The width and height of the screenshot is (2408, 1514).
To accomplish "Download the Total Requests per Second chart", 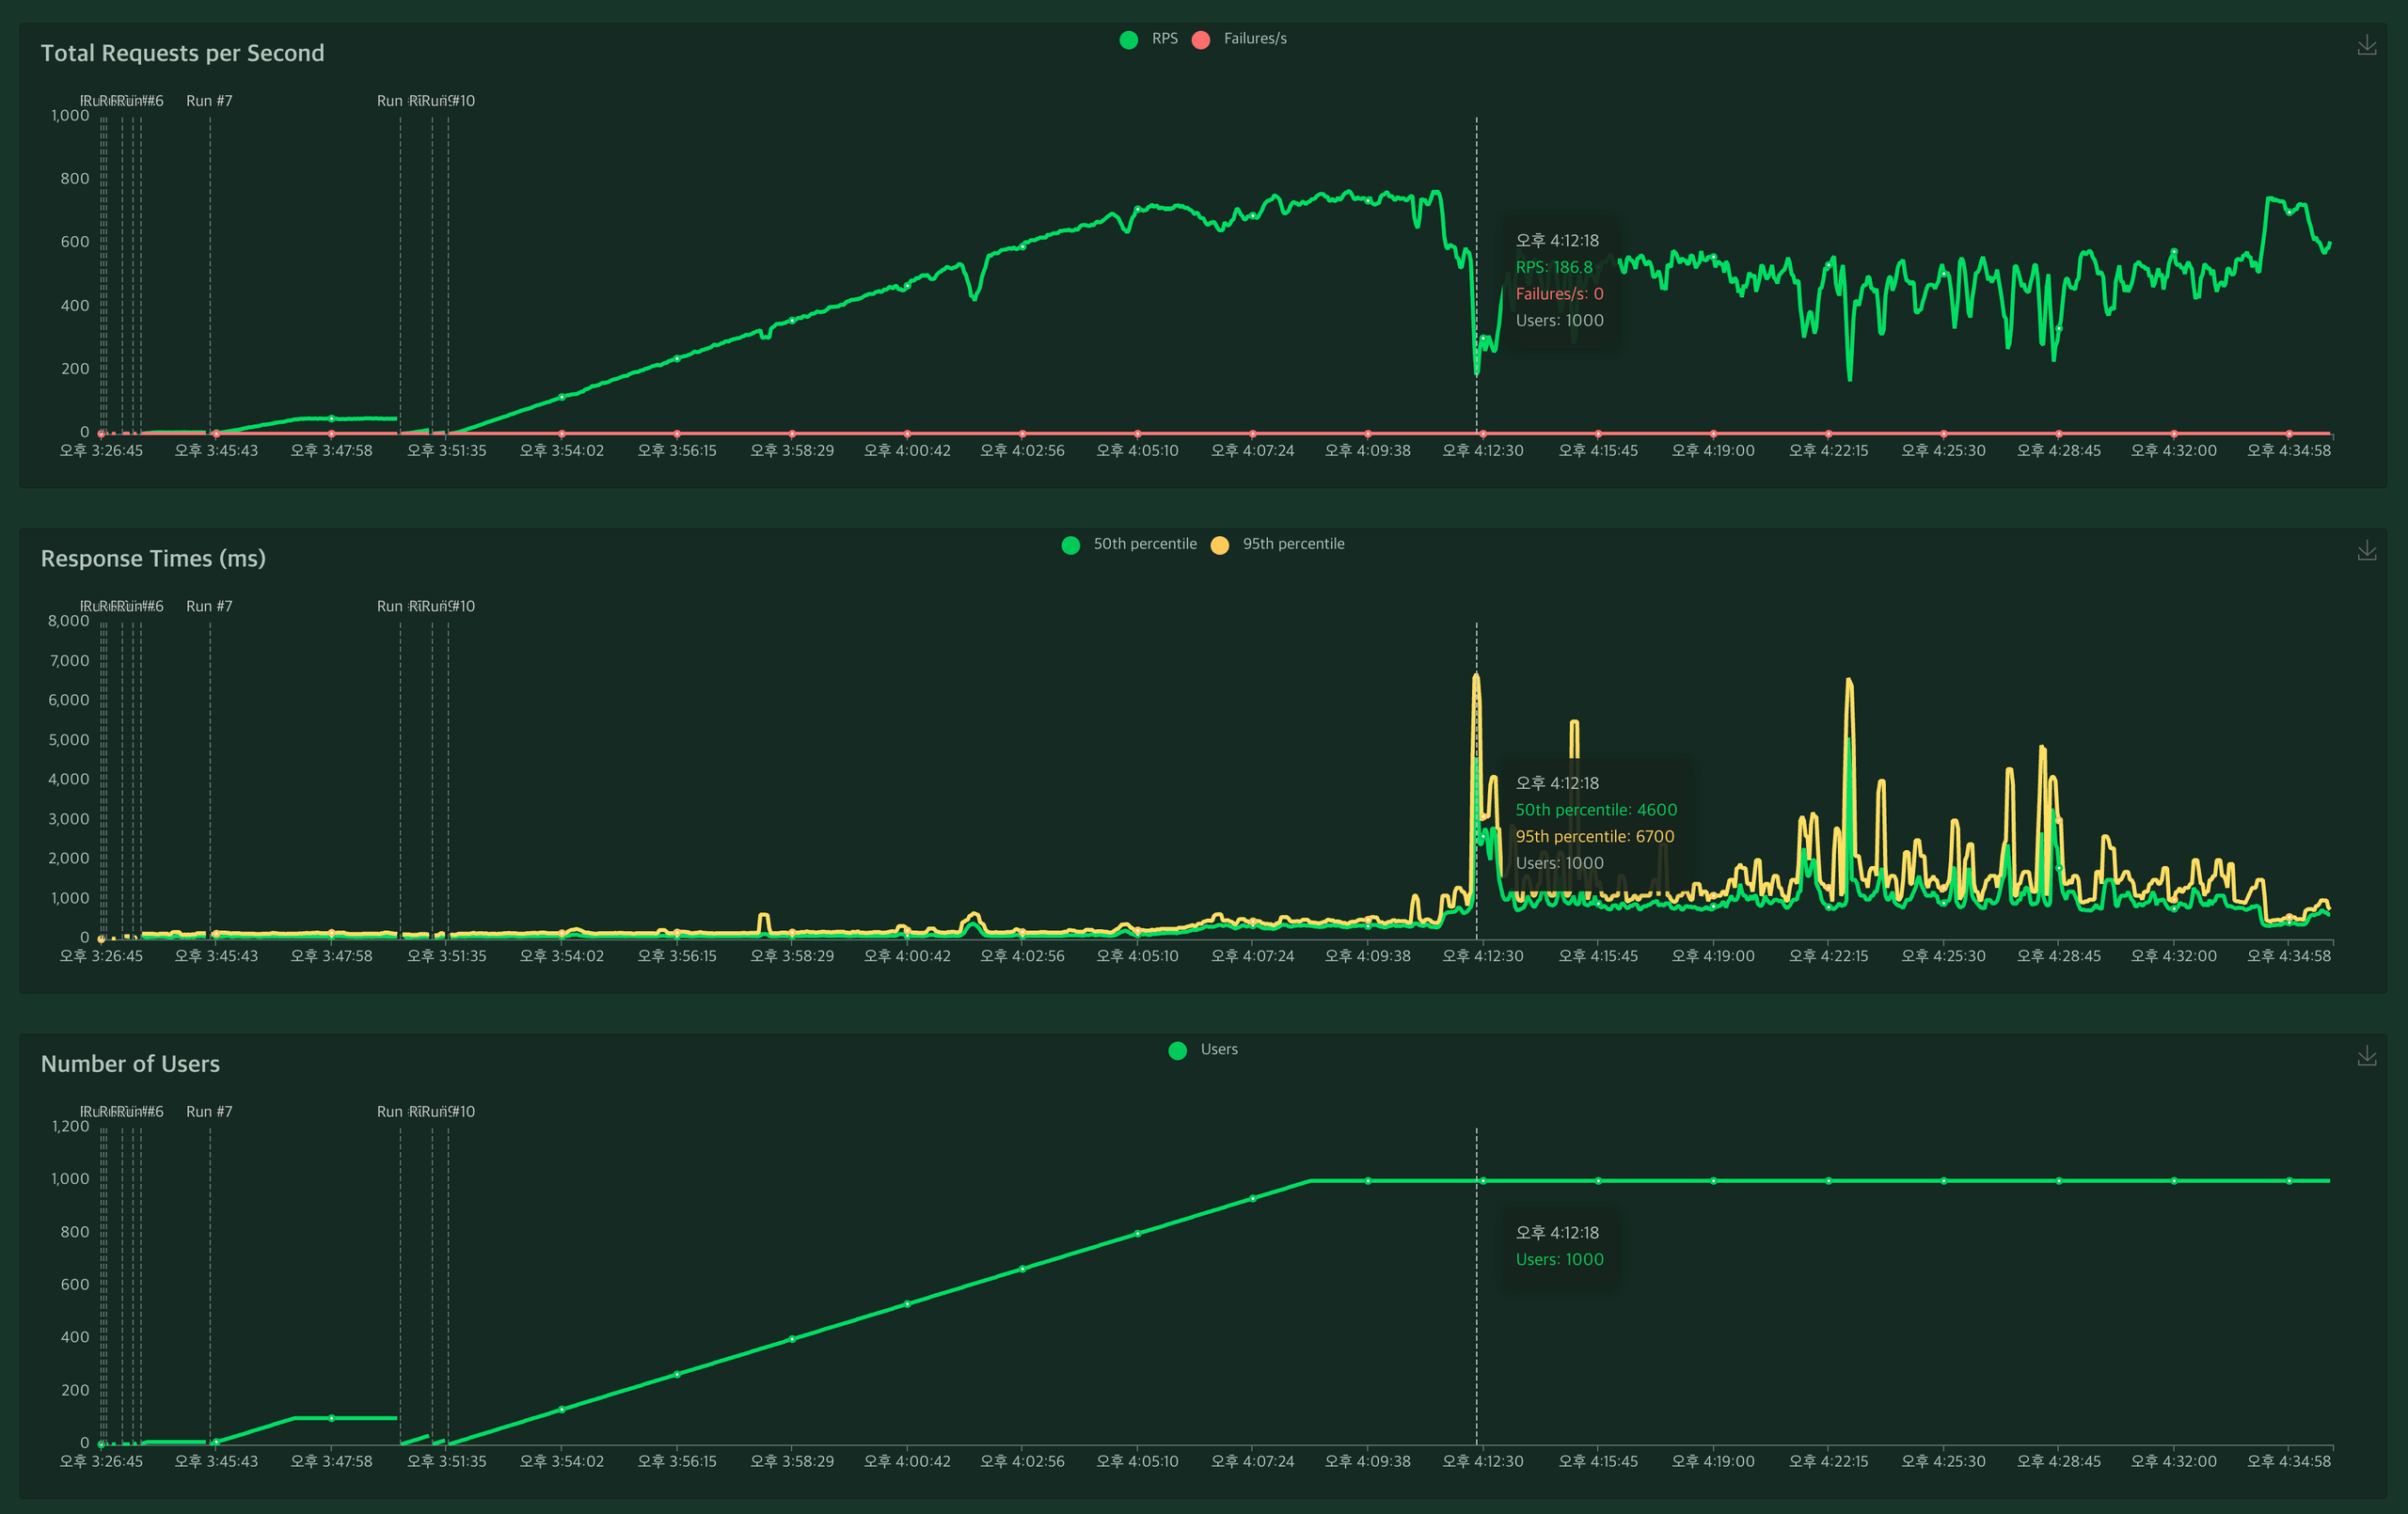I will click(2366, 46).
